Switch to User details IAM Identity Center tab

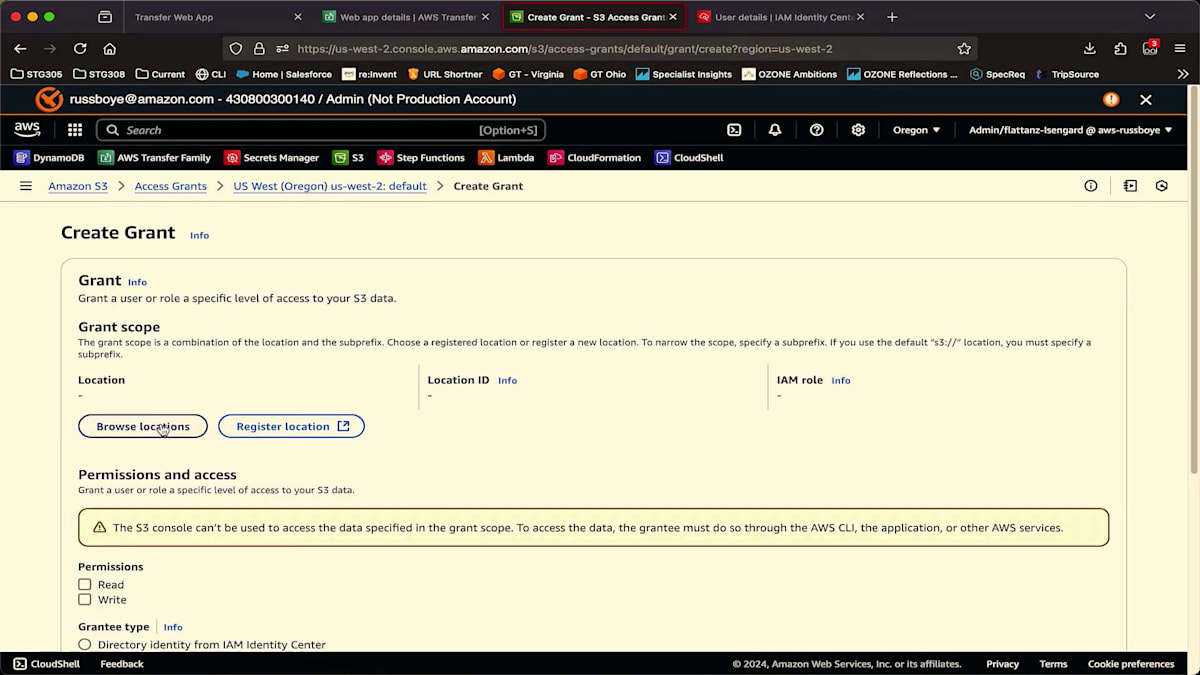[781, 17]
